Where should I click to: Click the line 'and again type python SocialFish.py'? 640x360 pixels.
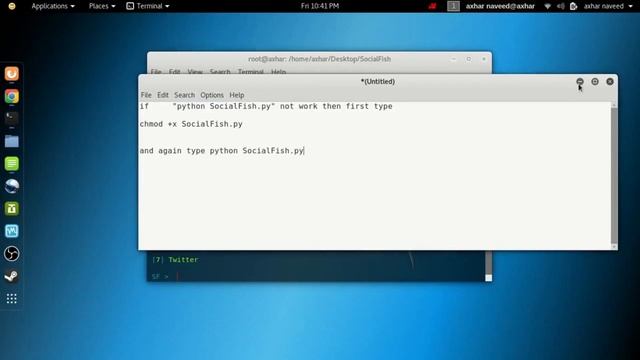pos(222,151)
